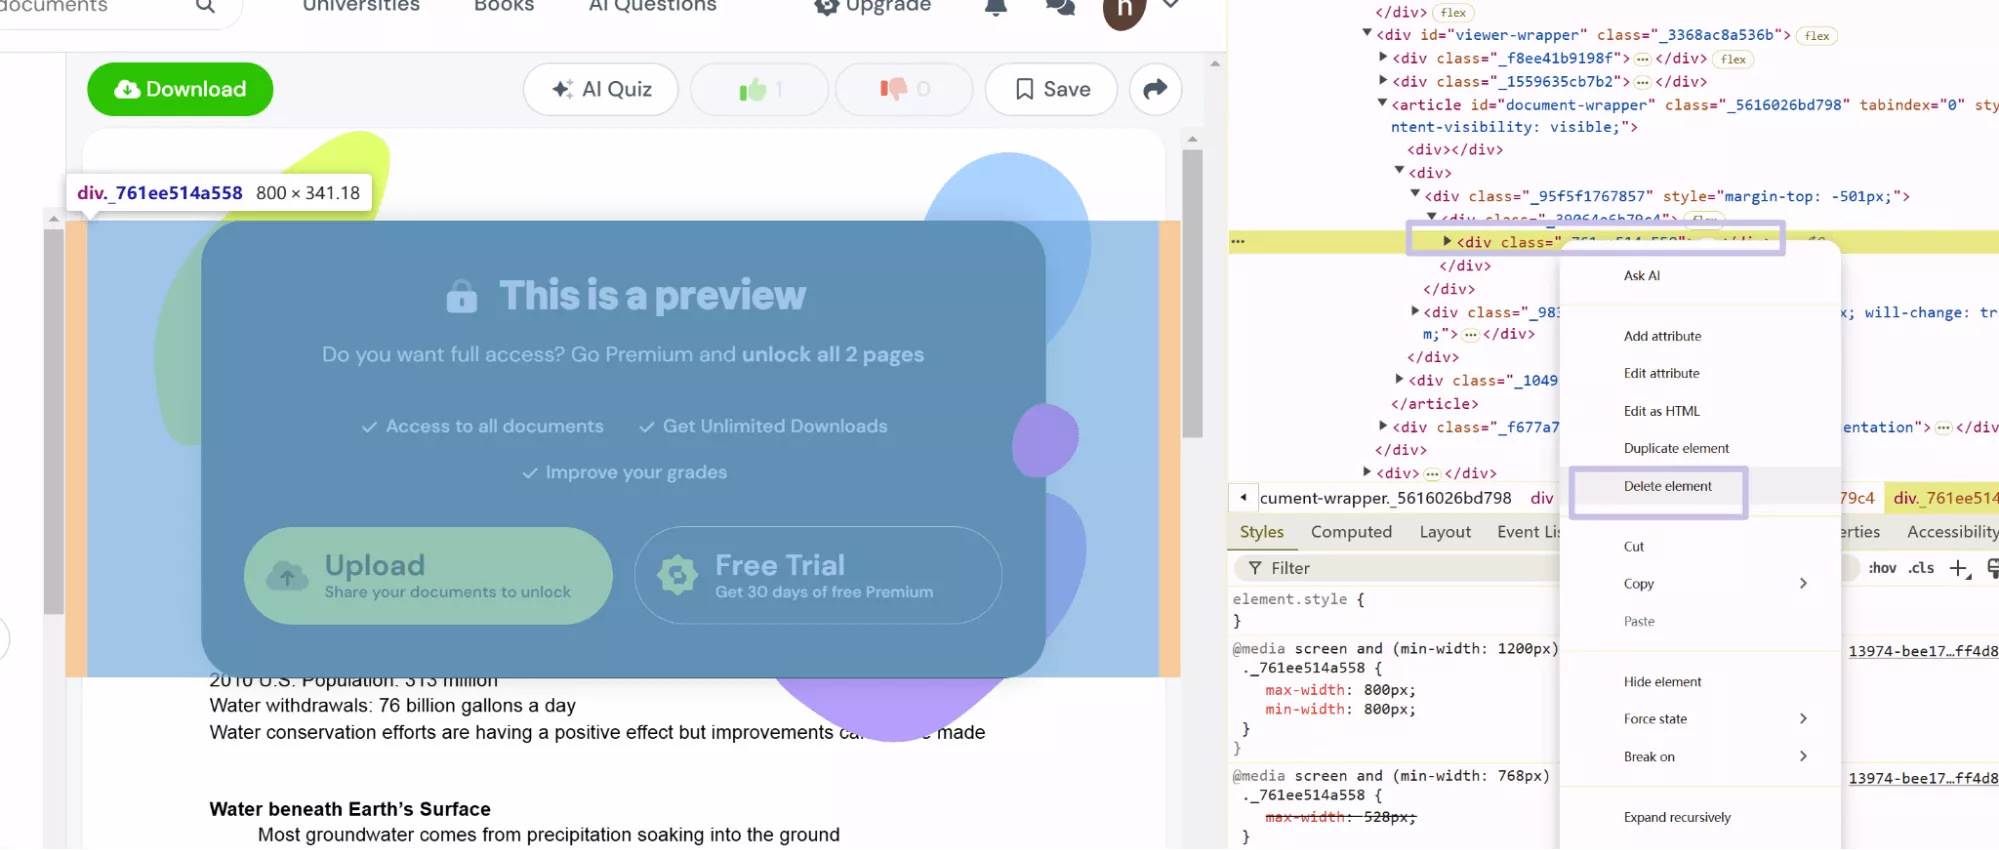Click the share arrow button
This screenshot has height=850, width=1999.
click(1155, 89)
